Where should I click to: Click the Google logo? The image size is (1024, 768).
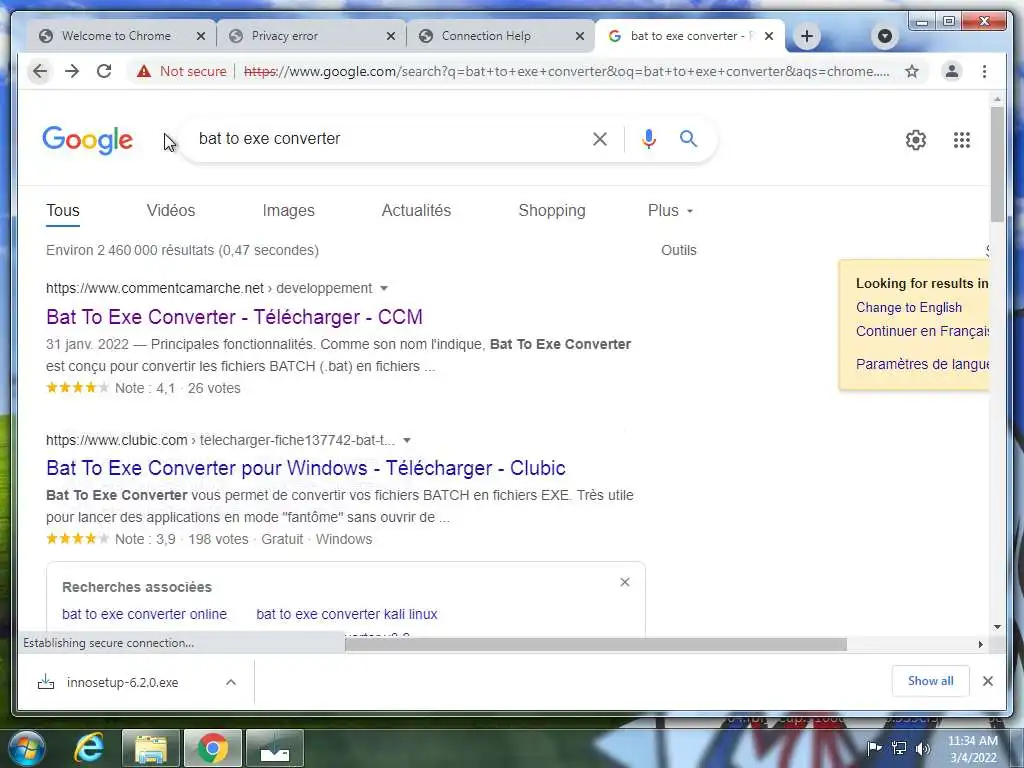point(88,140)
